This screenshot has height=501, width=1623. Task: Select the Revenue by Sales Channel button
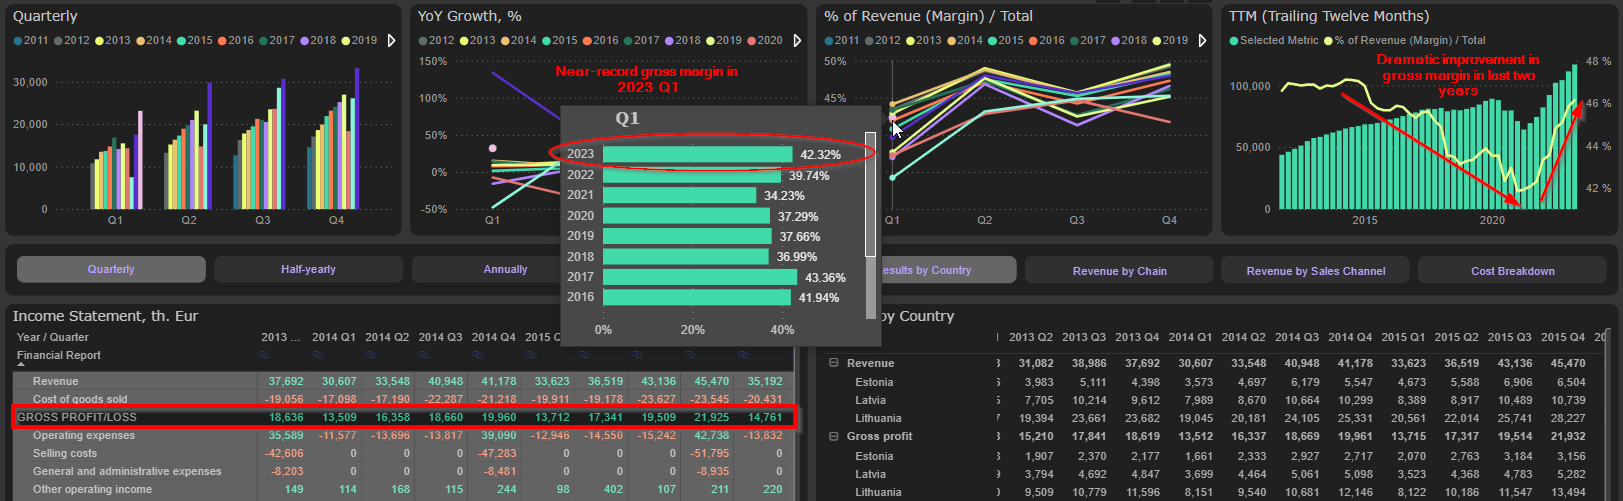pos(1315,271)
